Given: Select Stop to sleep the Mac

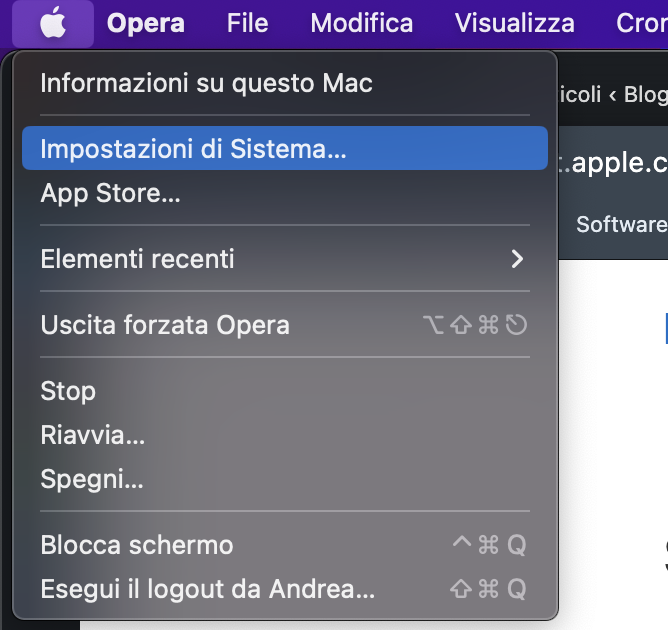Looking at the screenshot, I should (285, 391).
